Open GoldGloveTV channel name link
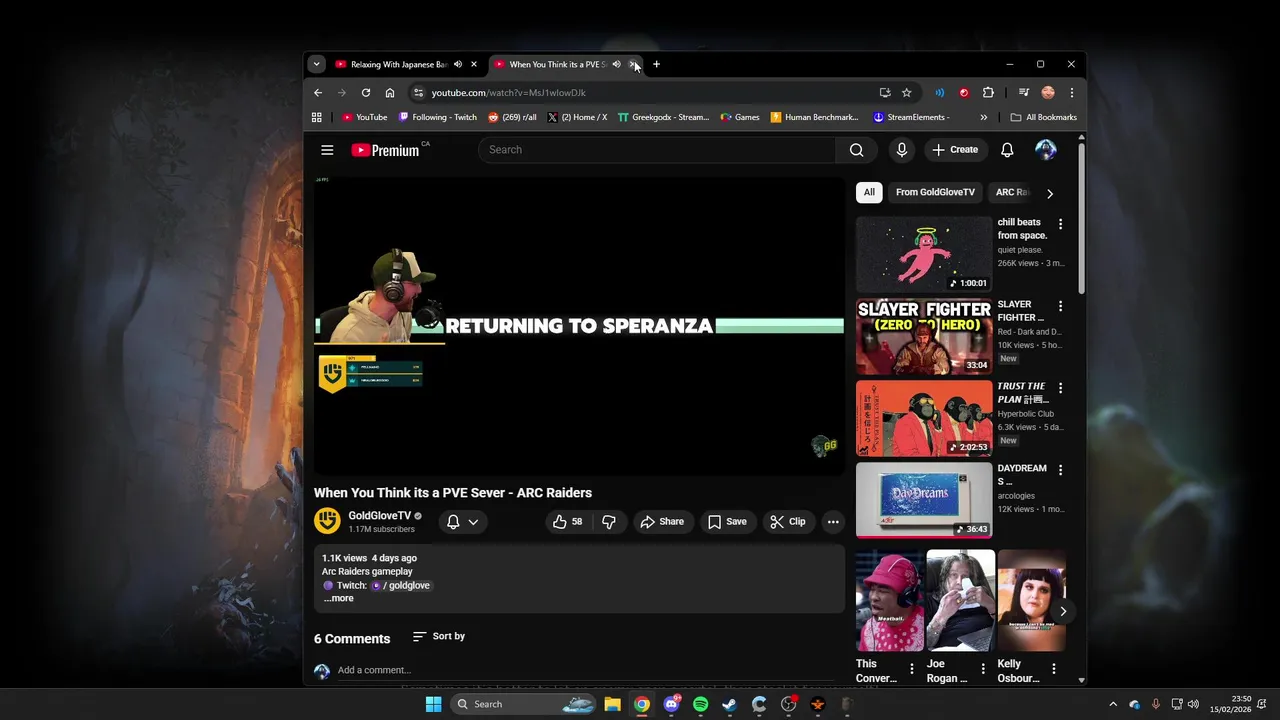Image resolution: width=1280 pixels, height=720 pixels. click(x=380, y=516)
